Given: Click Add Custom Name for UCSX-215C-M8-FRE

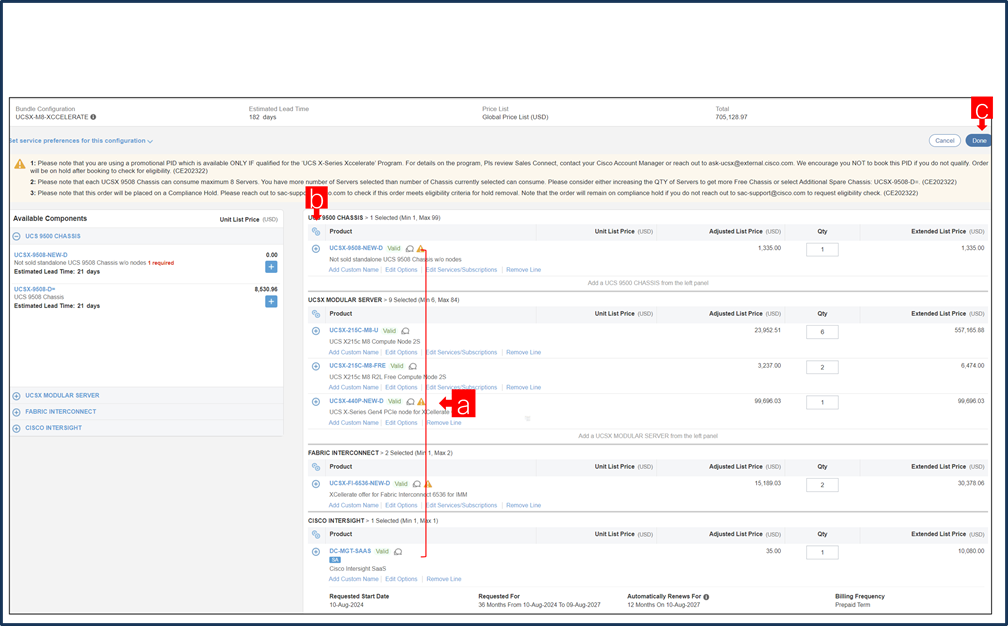Looking at the screenshot, I should [354, 388].
